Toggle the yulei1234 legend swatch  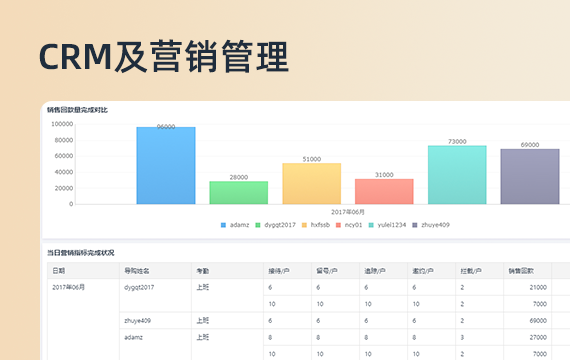(371, 225)
